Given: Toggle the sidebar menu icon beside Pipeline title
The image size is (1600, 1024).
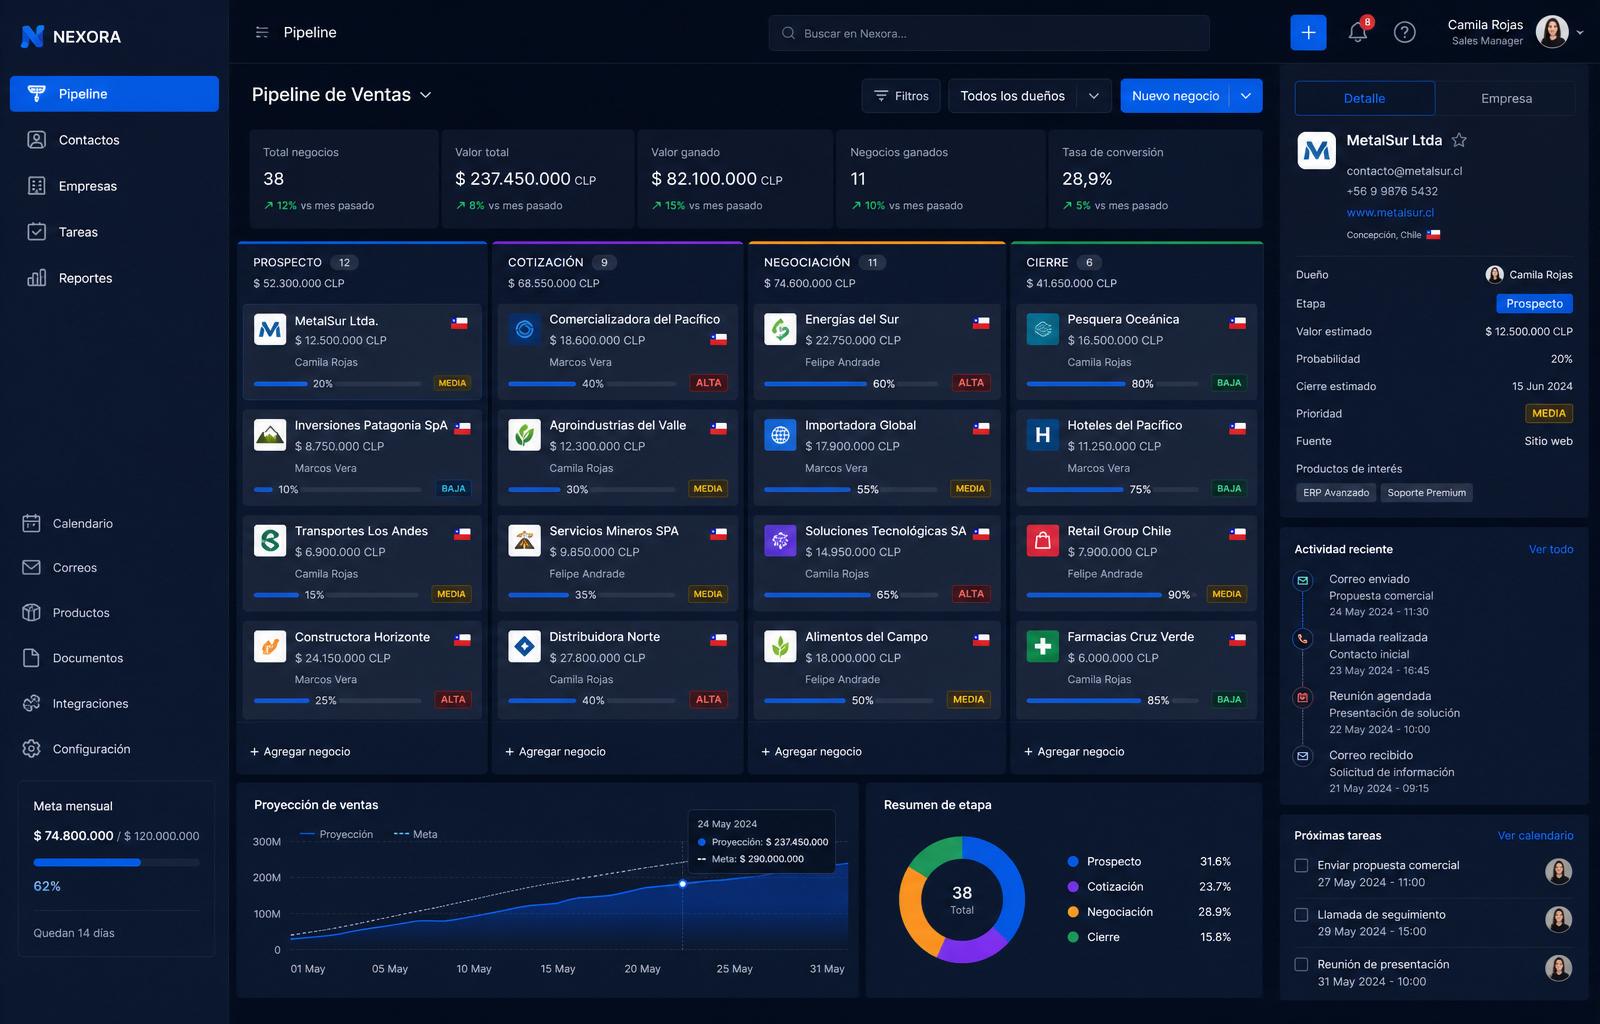Looking at the screenshot, I should tap(262, 32).
